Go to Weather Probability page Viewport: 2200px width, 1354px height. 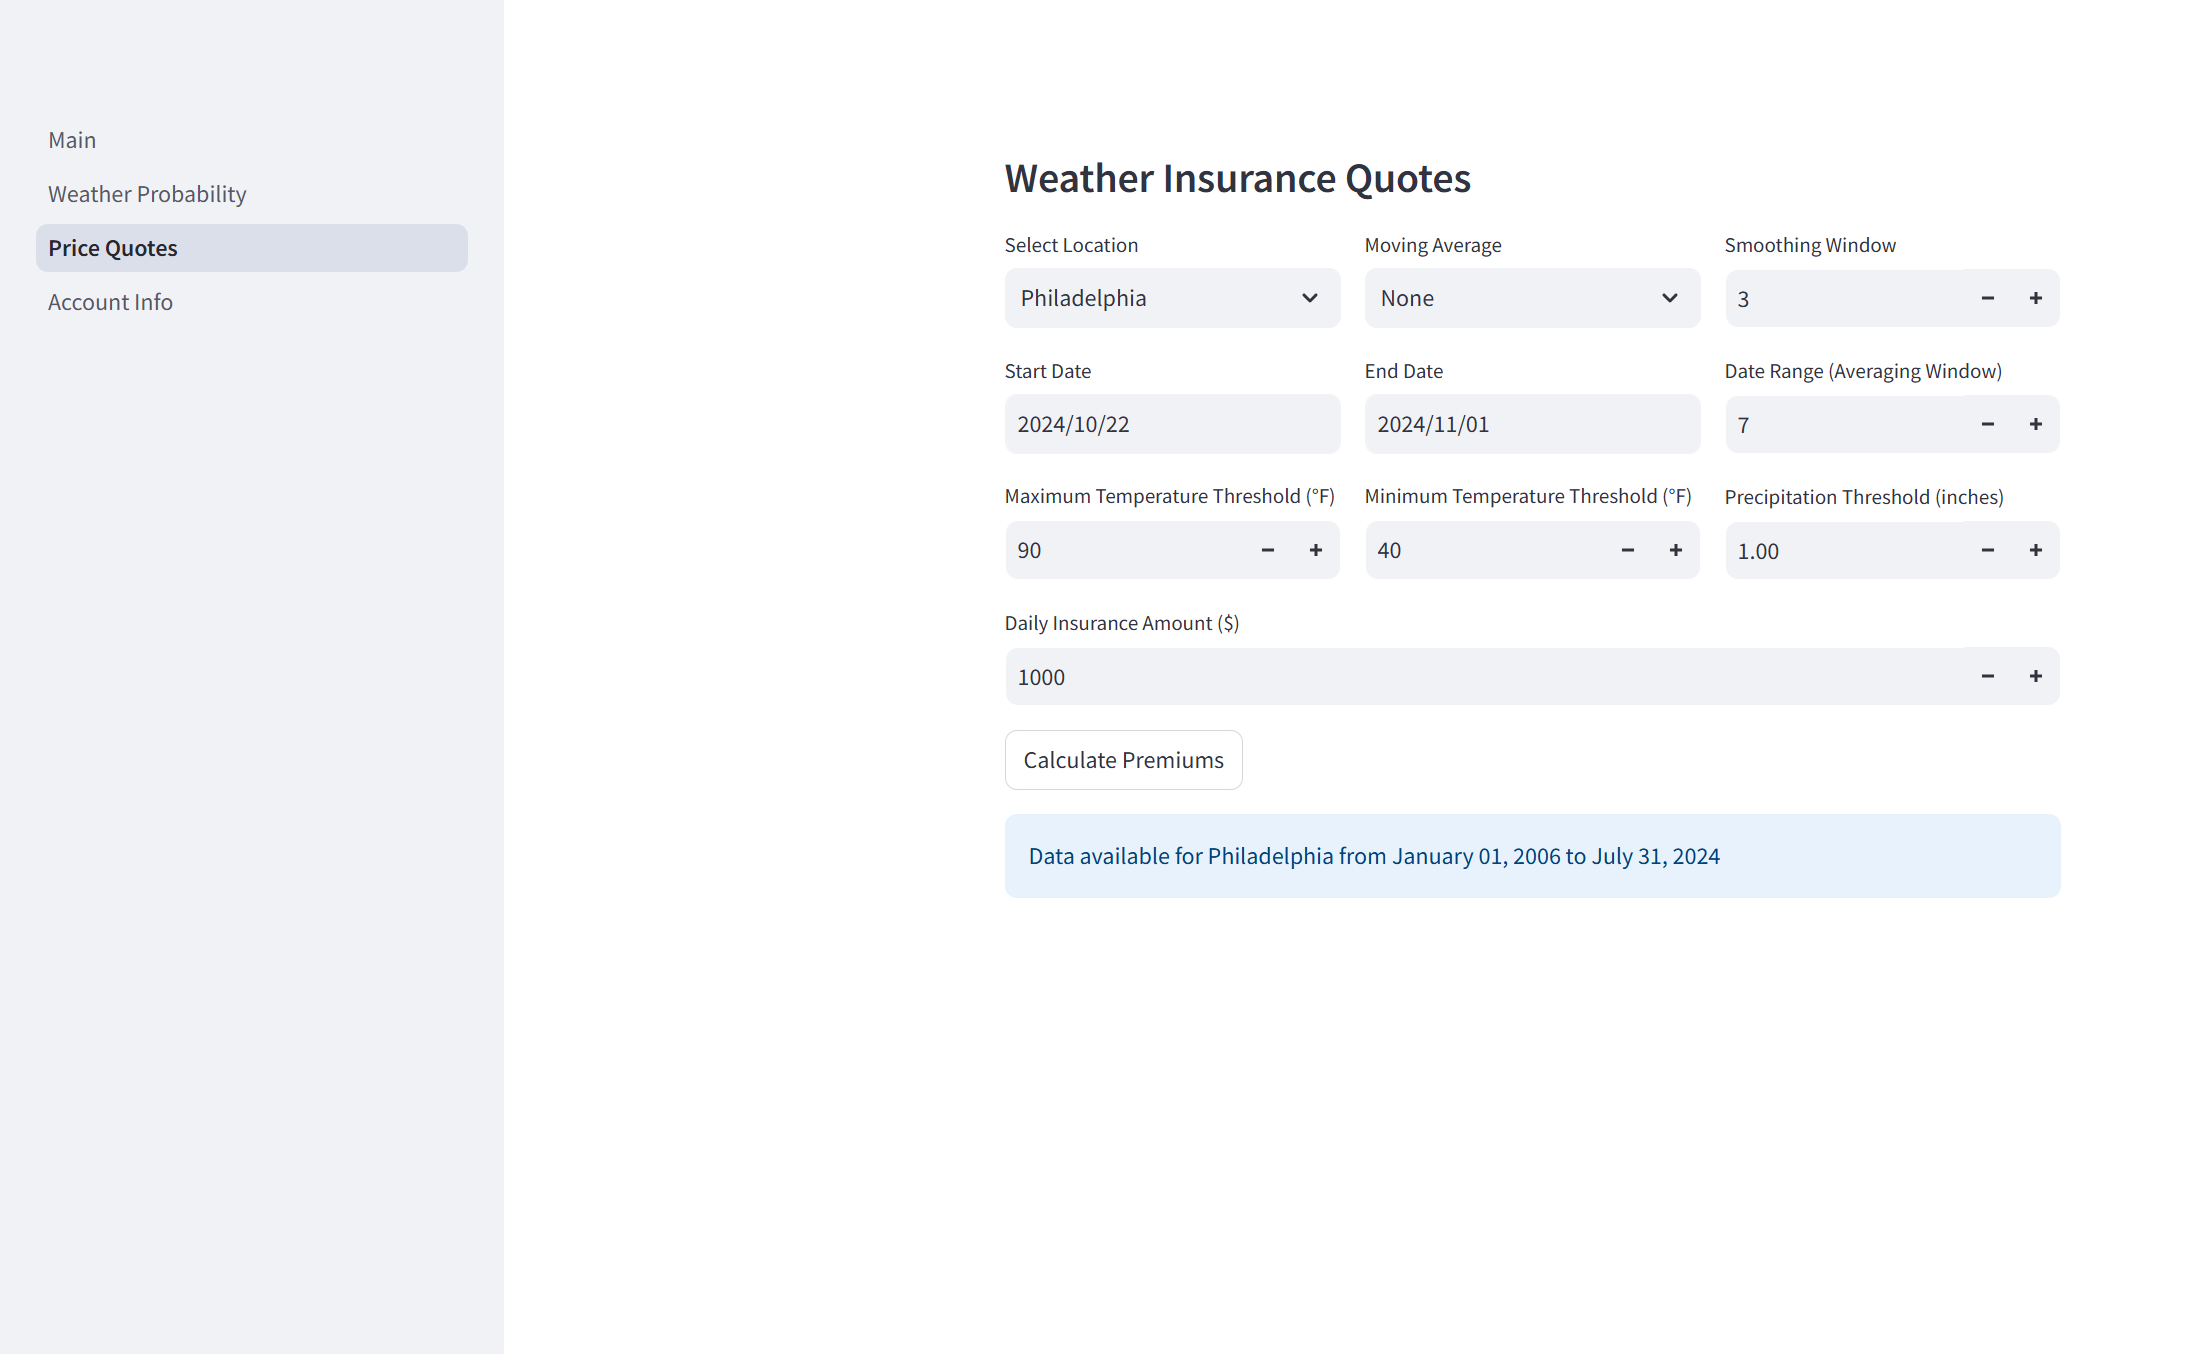click(147, 194)
